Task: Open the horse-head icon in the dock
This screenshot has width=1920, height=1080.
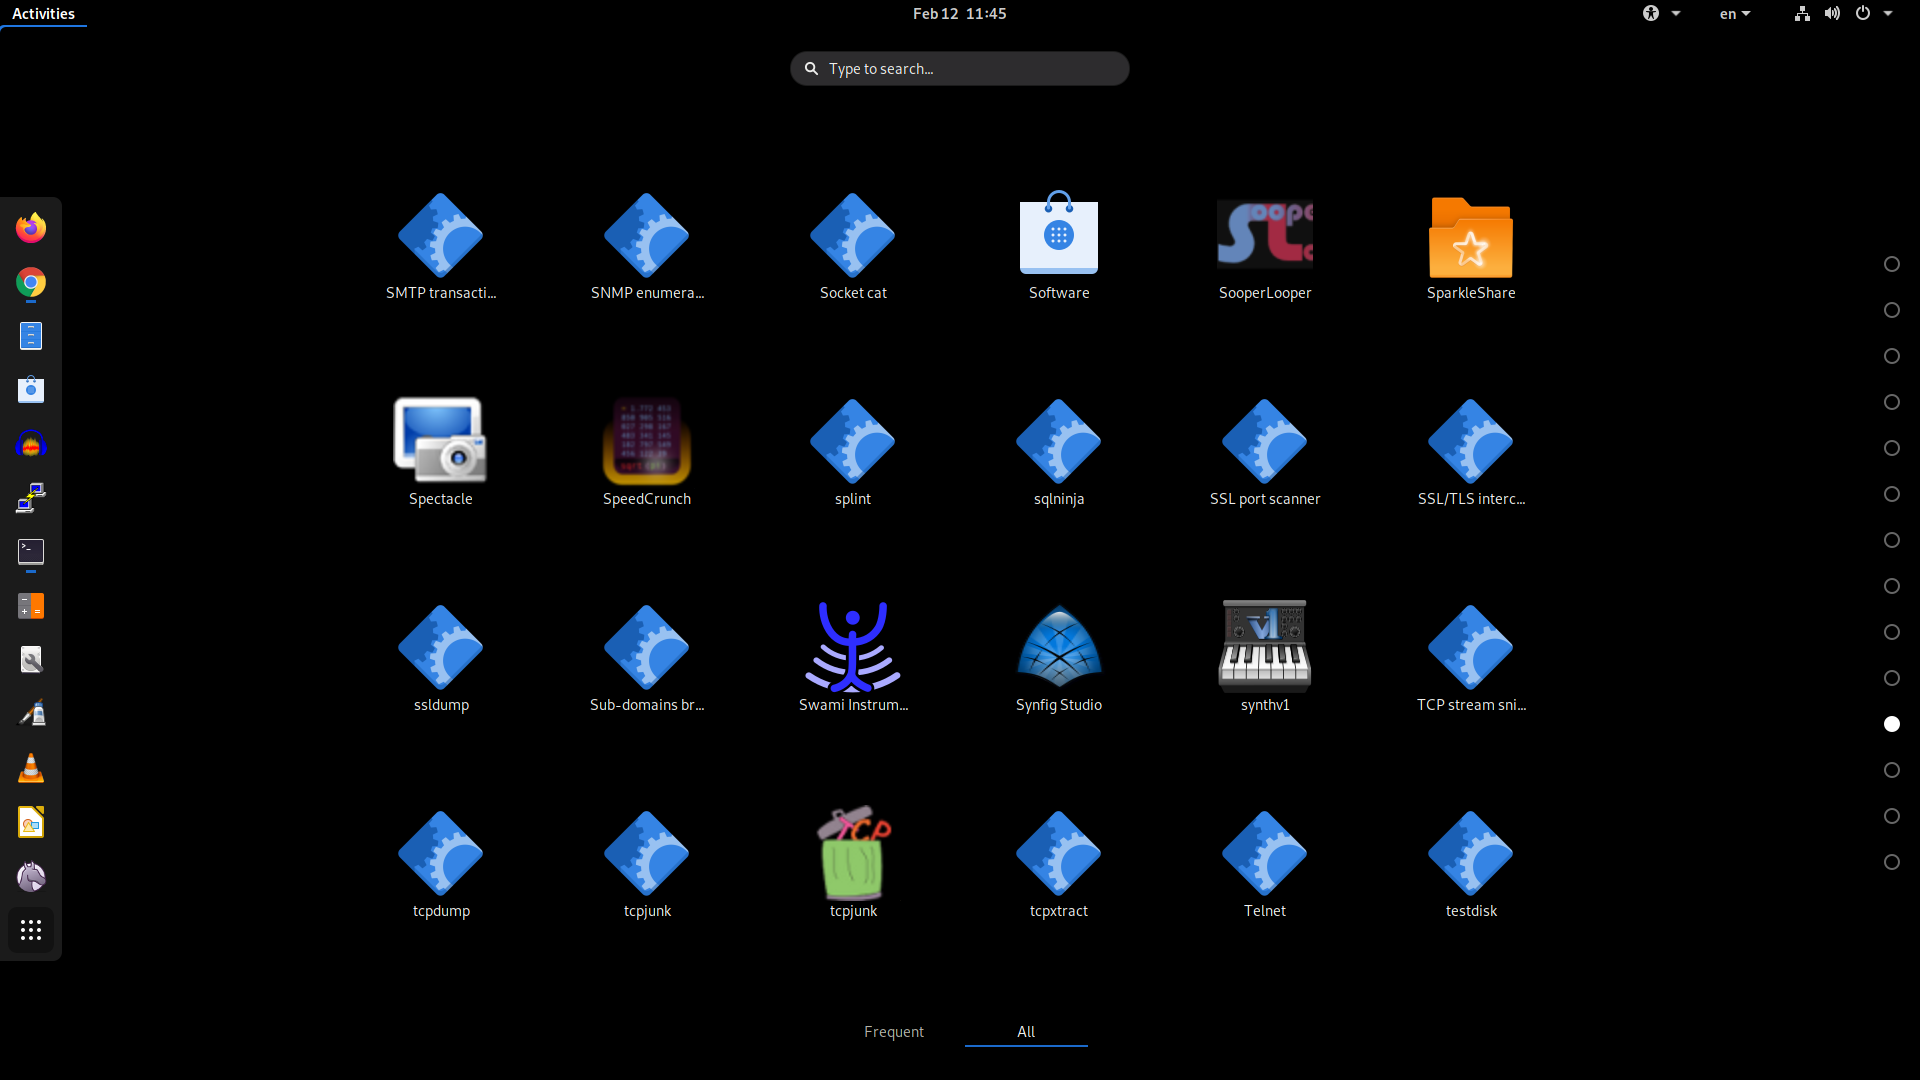Action: click(x=31, y=876)
